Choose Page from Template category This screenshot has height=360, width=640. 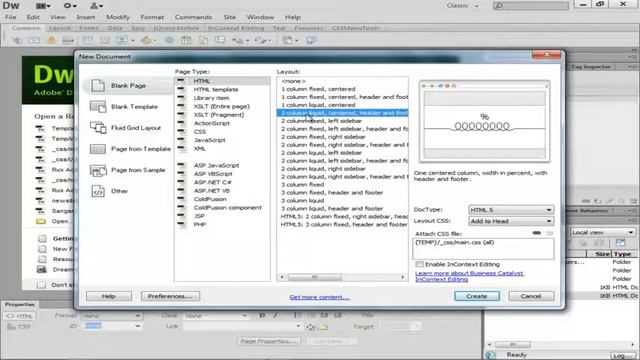click(130, 149)
